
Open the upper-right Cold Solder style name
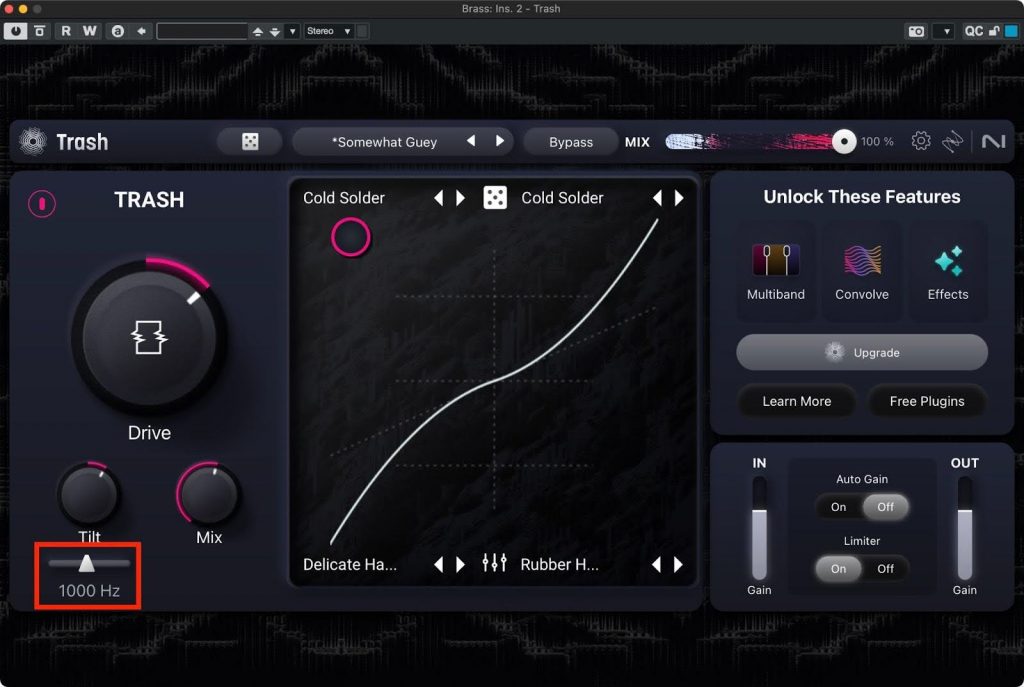pyautogui.click(x=562, y=198)
